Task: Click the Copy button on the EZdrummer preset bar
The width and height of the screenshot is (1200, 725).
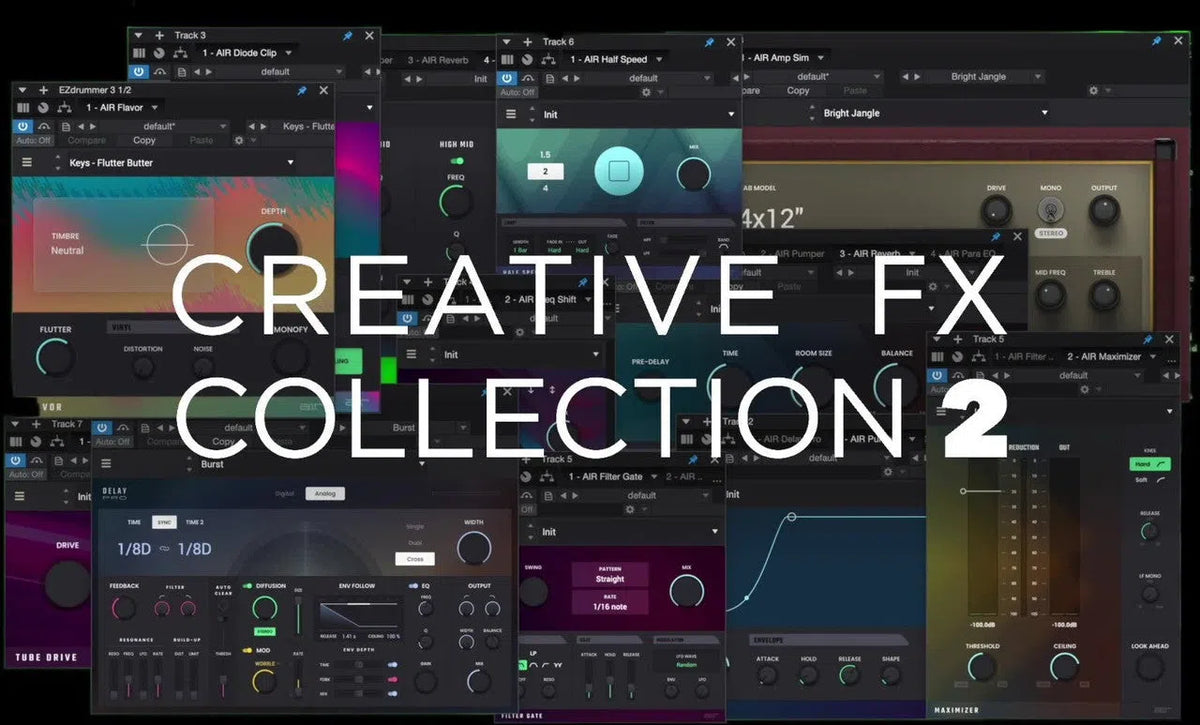Action: (x=143, y=140)
